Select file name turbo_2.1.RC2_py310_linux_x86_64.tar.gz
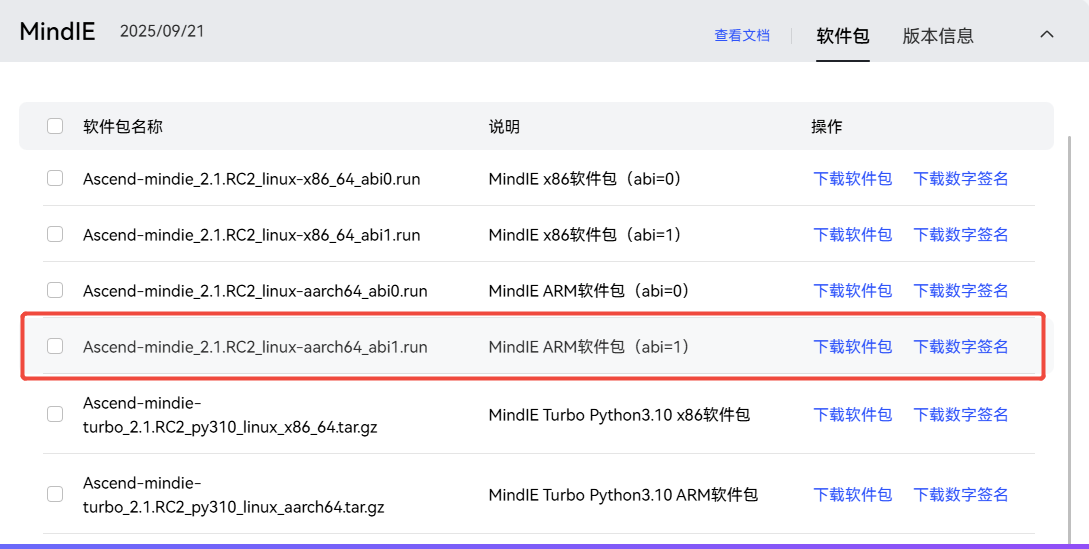This screenshot has width=1089, height=549. point(230,427)
